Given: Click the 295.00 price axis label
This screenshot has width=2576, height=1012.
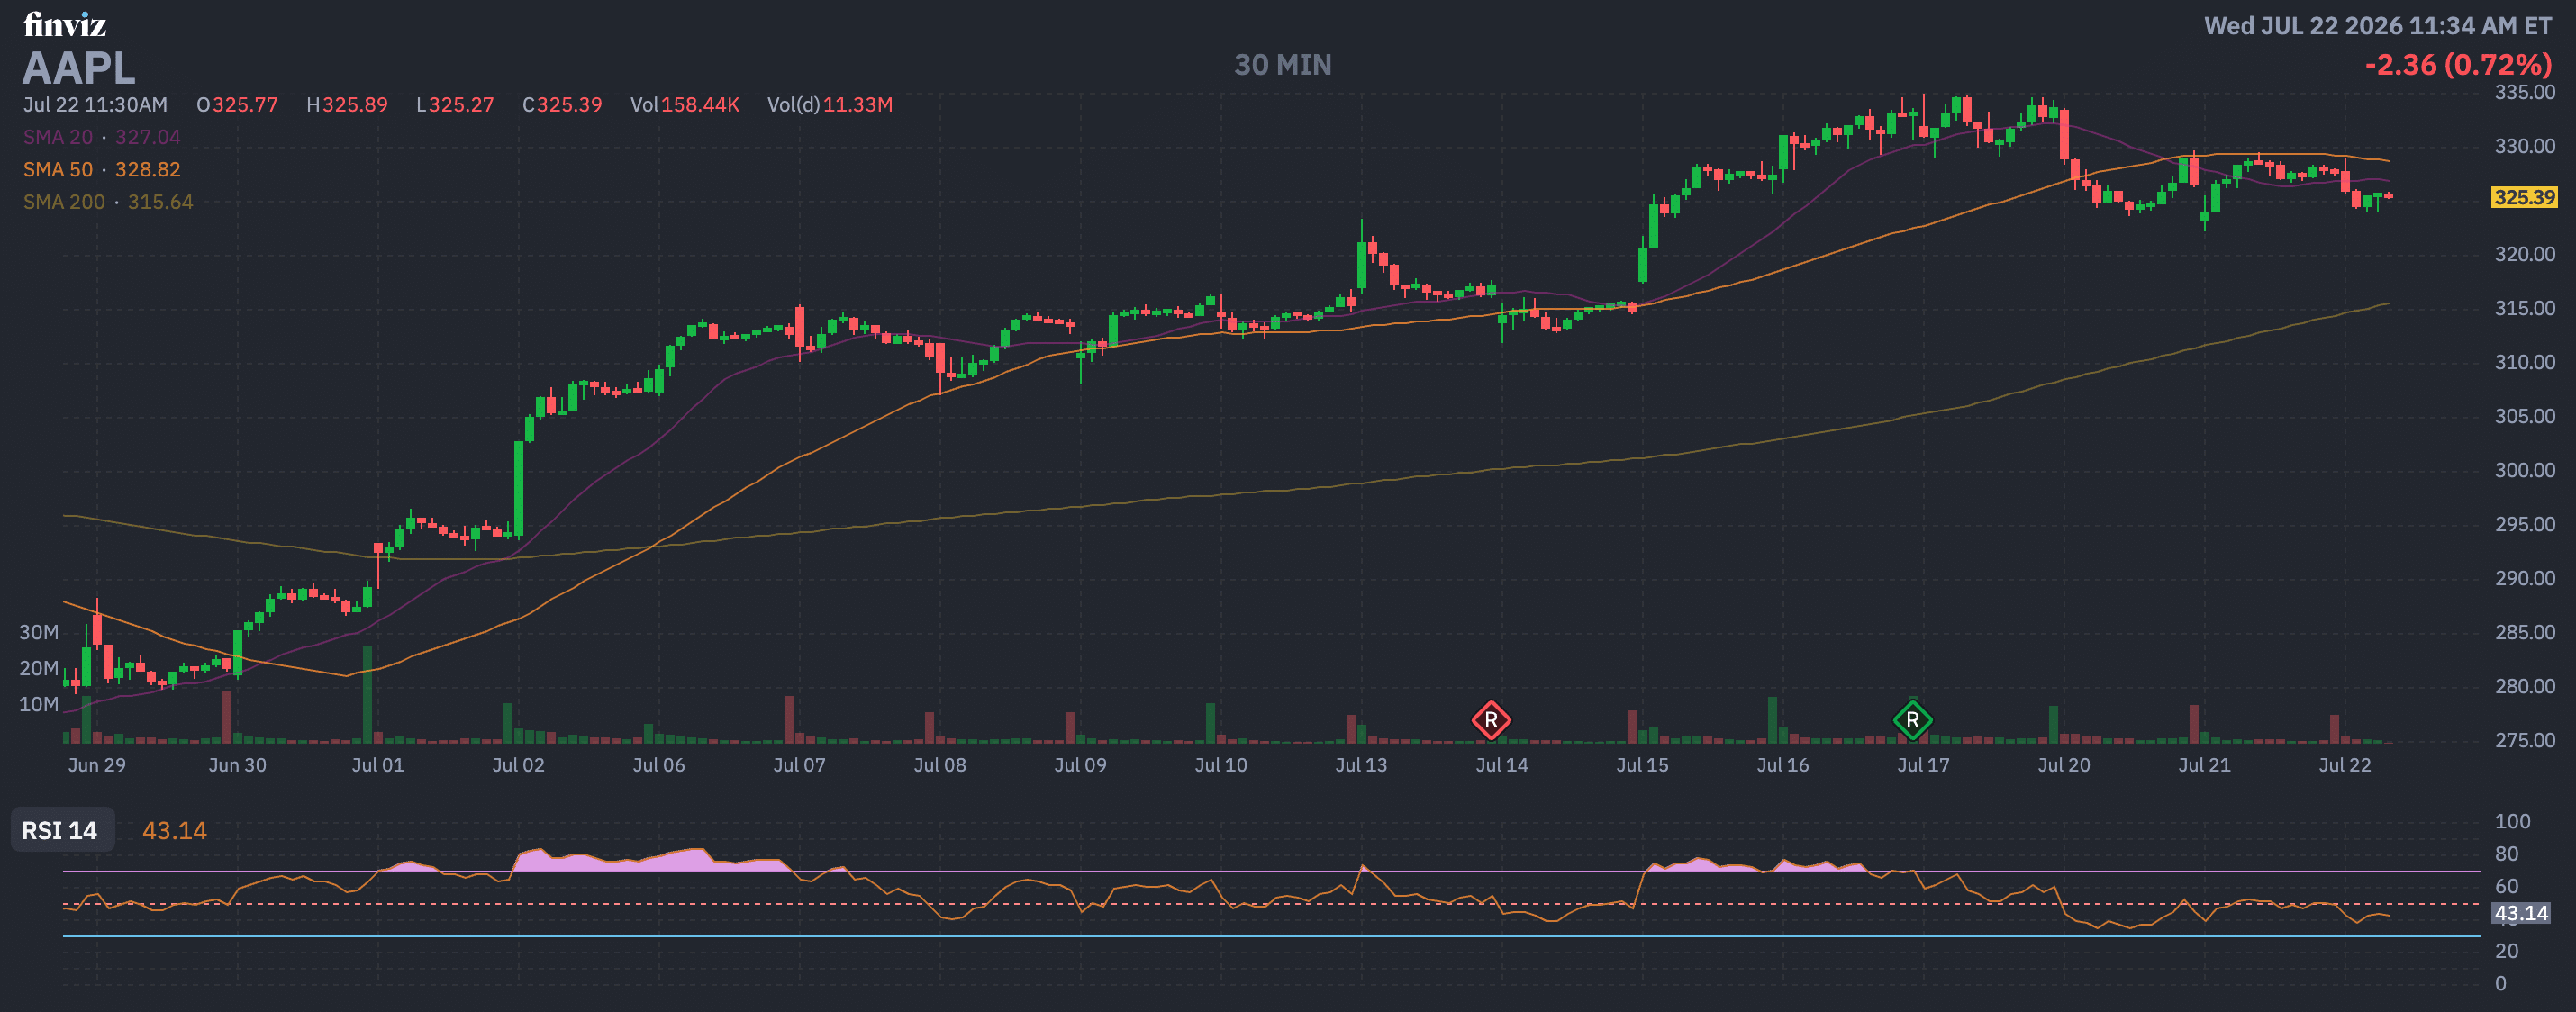Looking at the screenshot, I should 2524,524.
